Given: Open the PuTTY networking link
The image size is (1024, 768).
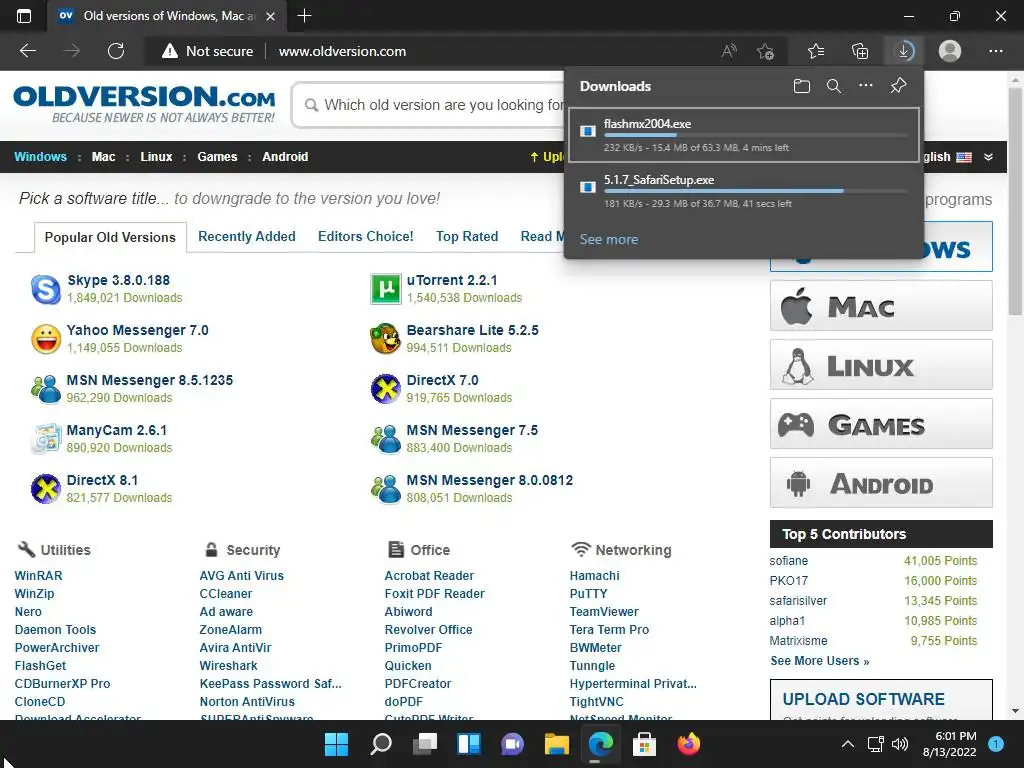Looking at the screenshot, I should [x=588, y=594].
